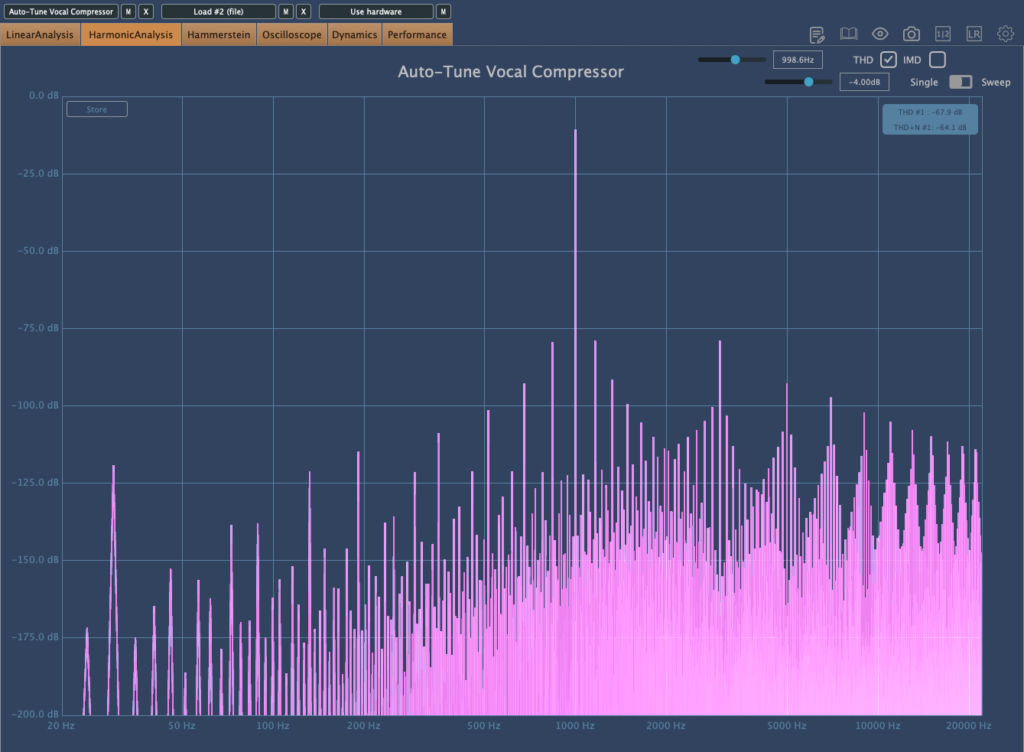The height and width of the screenshot is (752, 1024).
Task: Unload Auto-Tune Vocal Compressor with X button
Action: tap(146, 12)
